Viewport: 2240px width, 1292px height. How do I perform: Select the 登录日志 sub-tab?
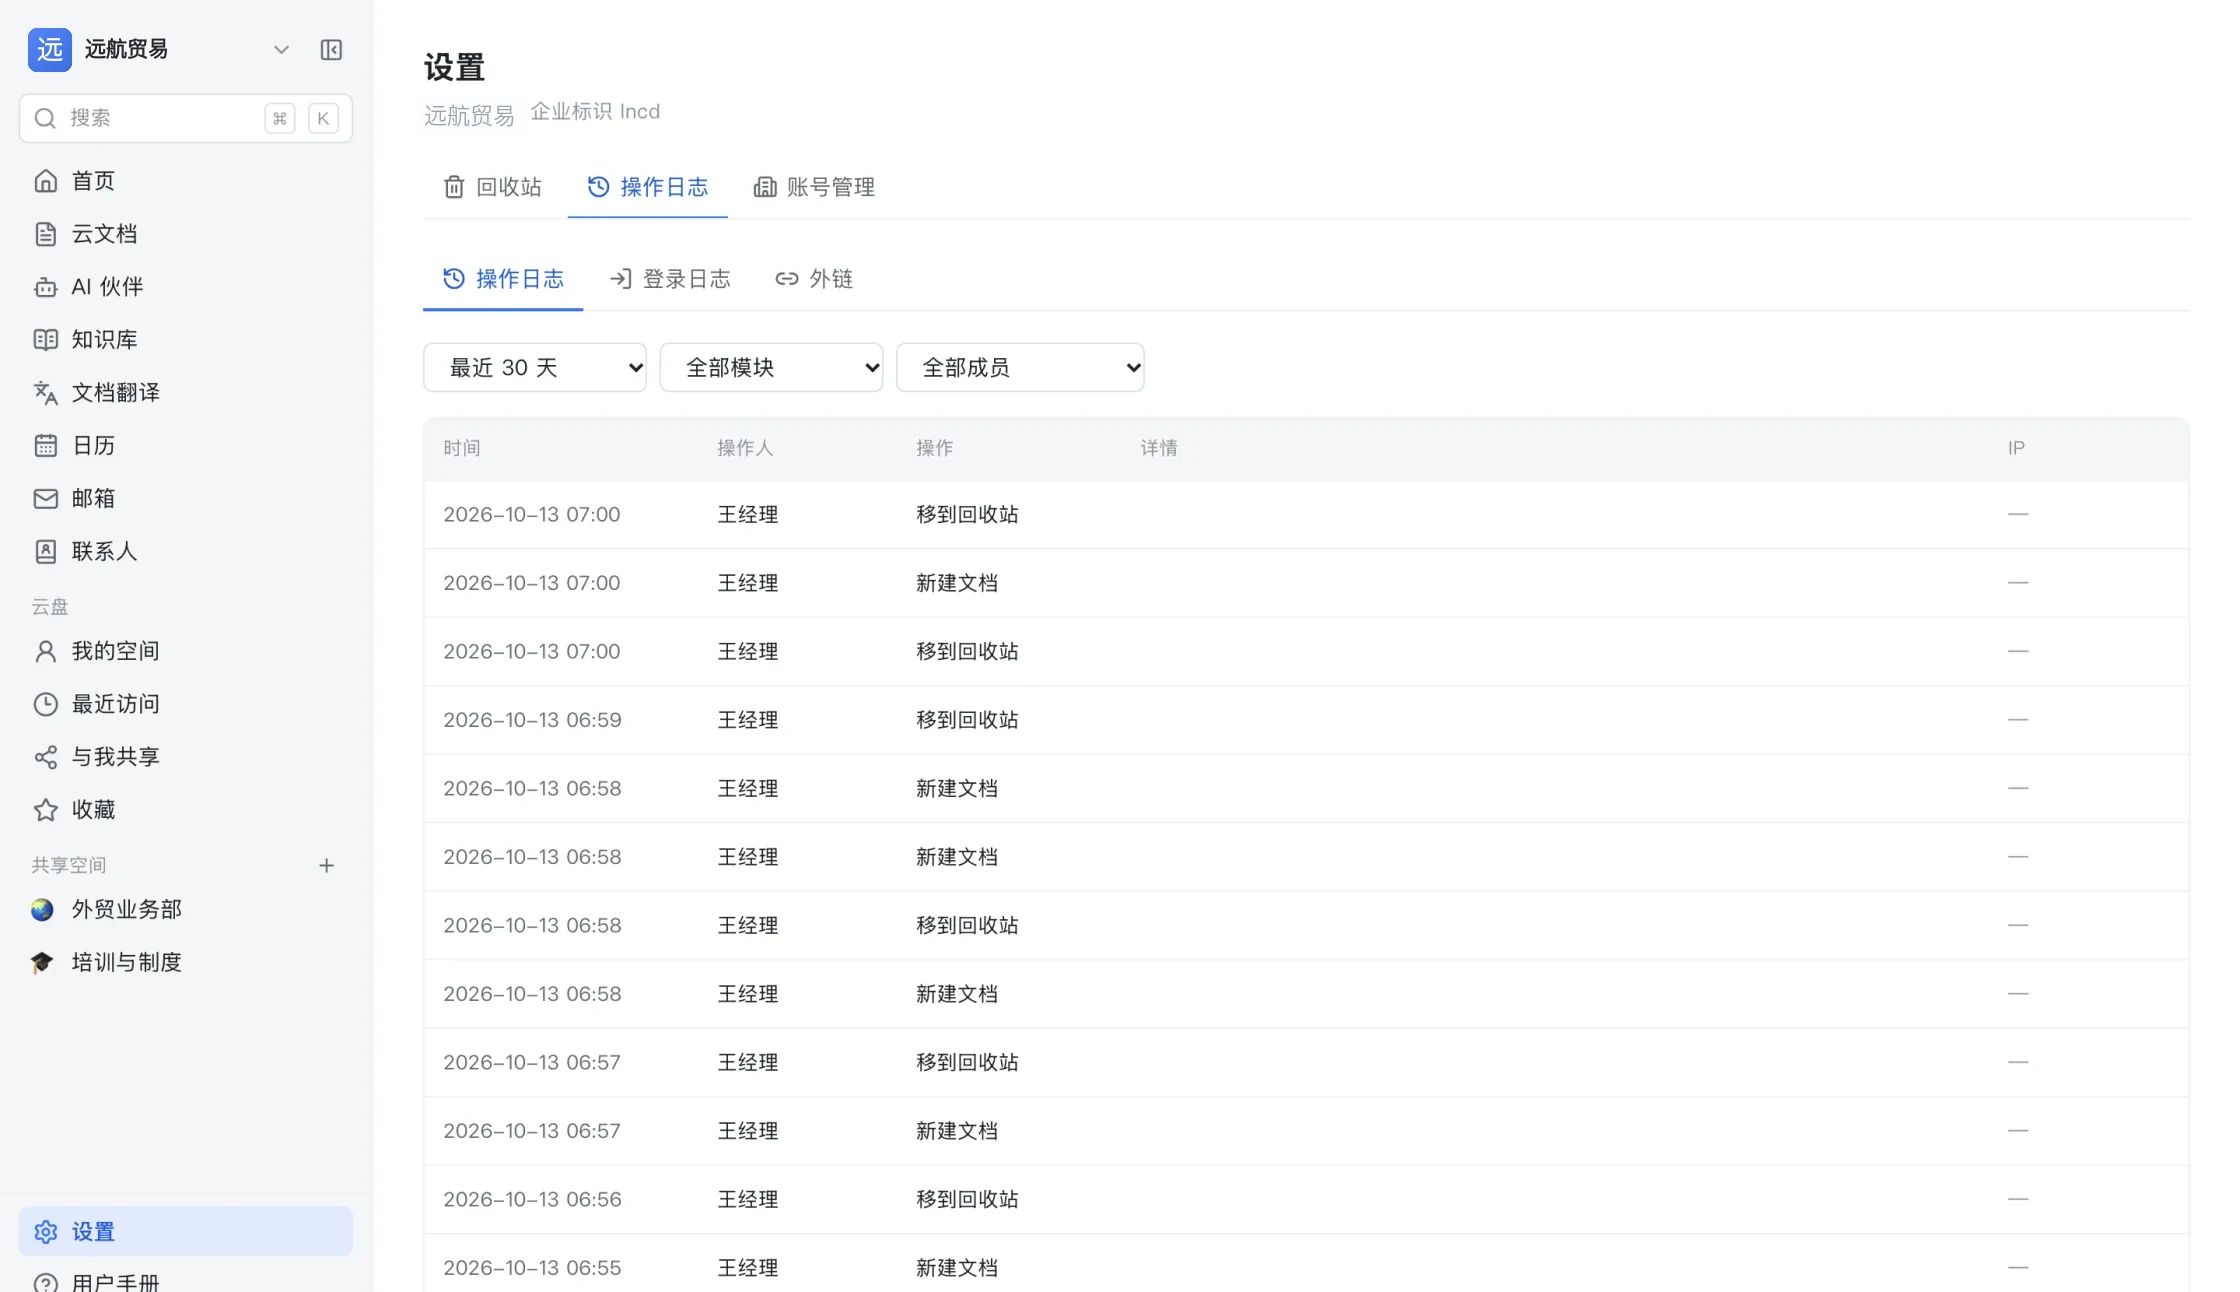click(x=670, y=279)
